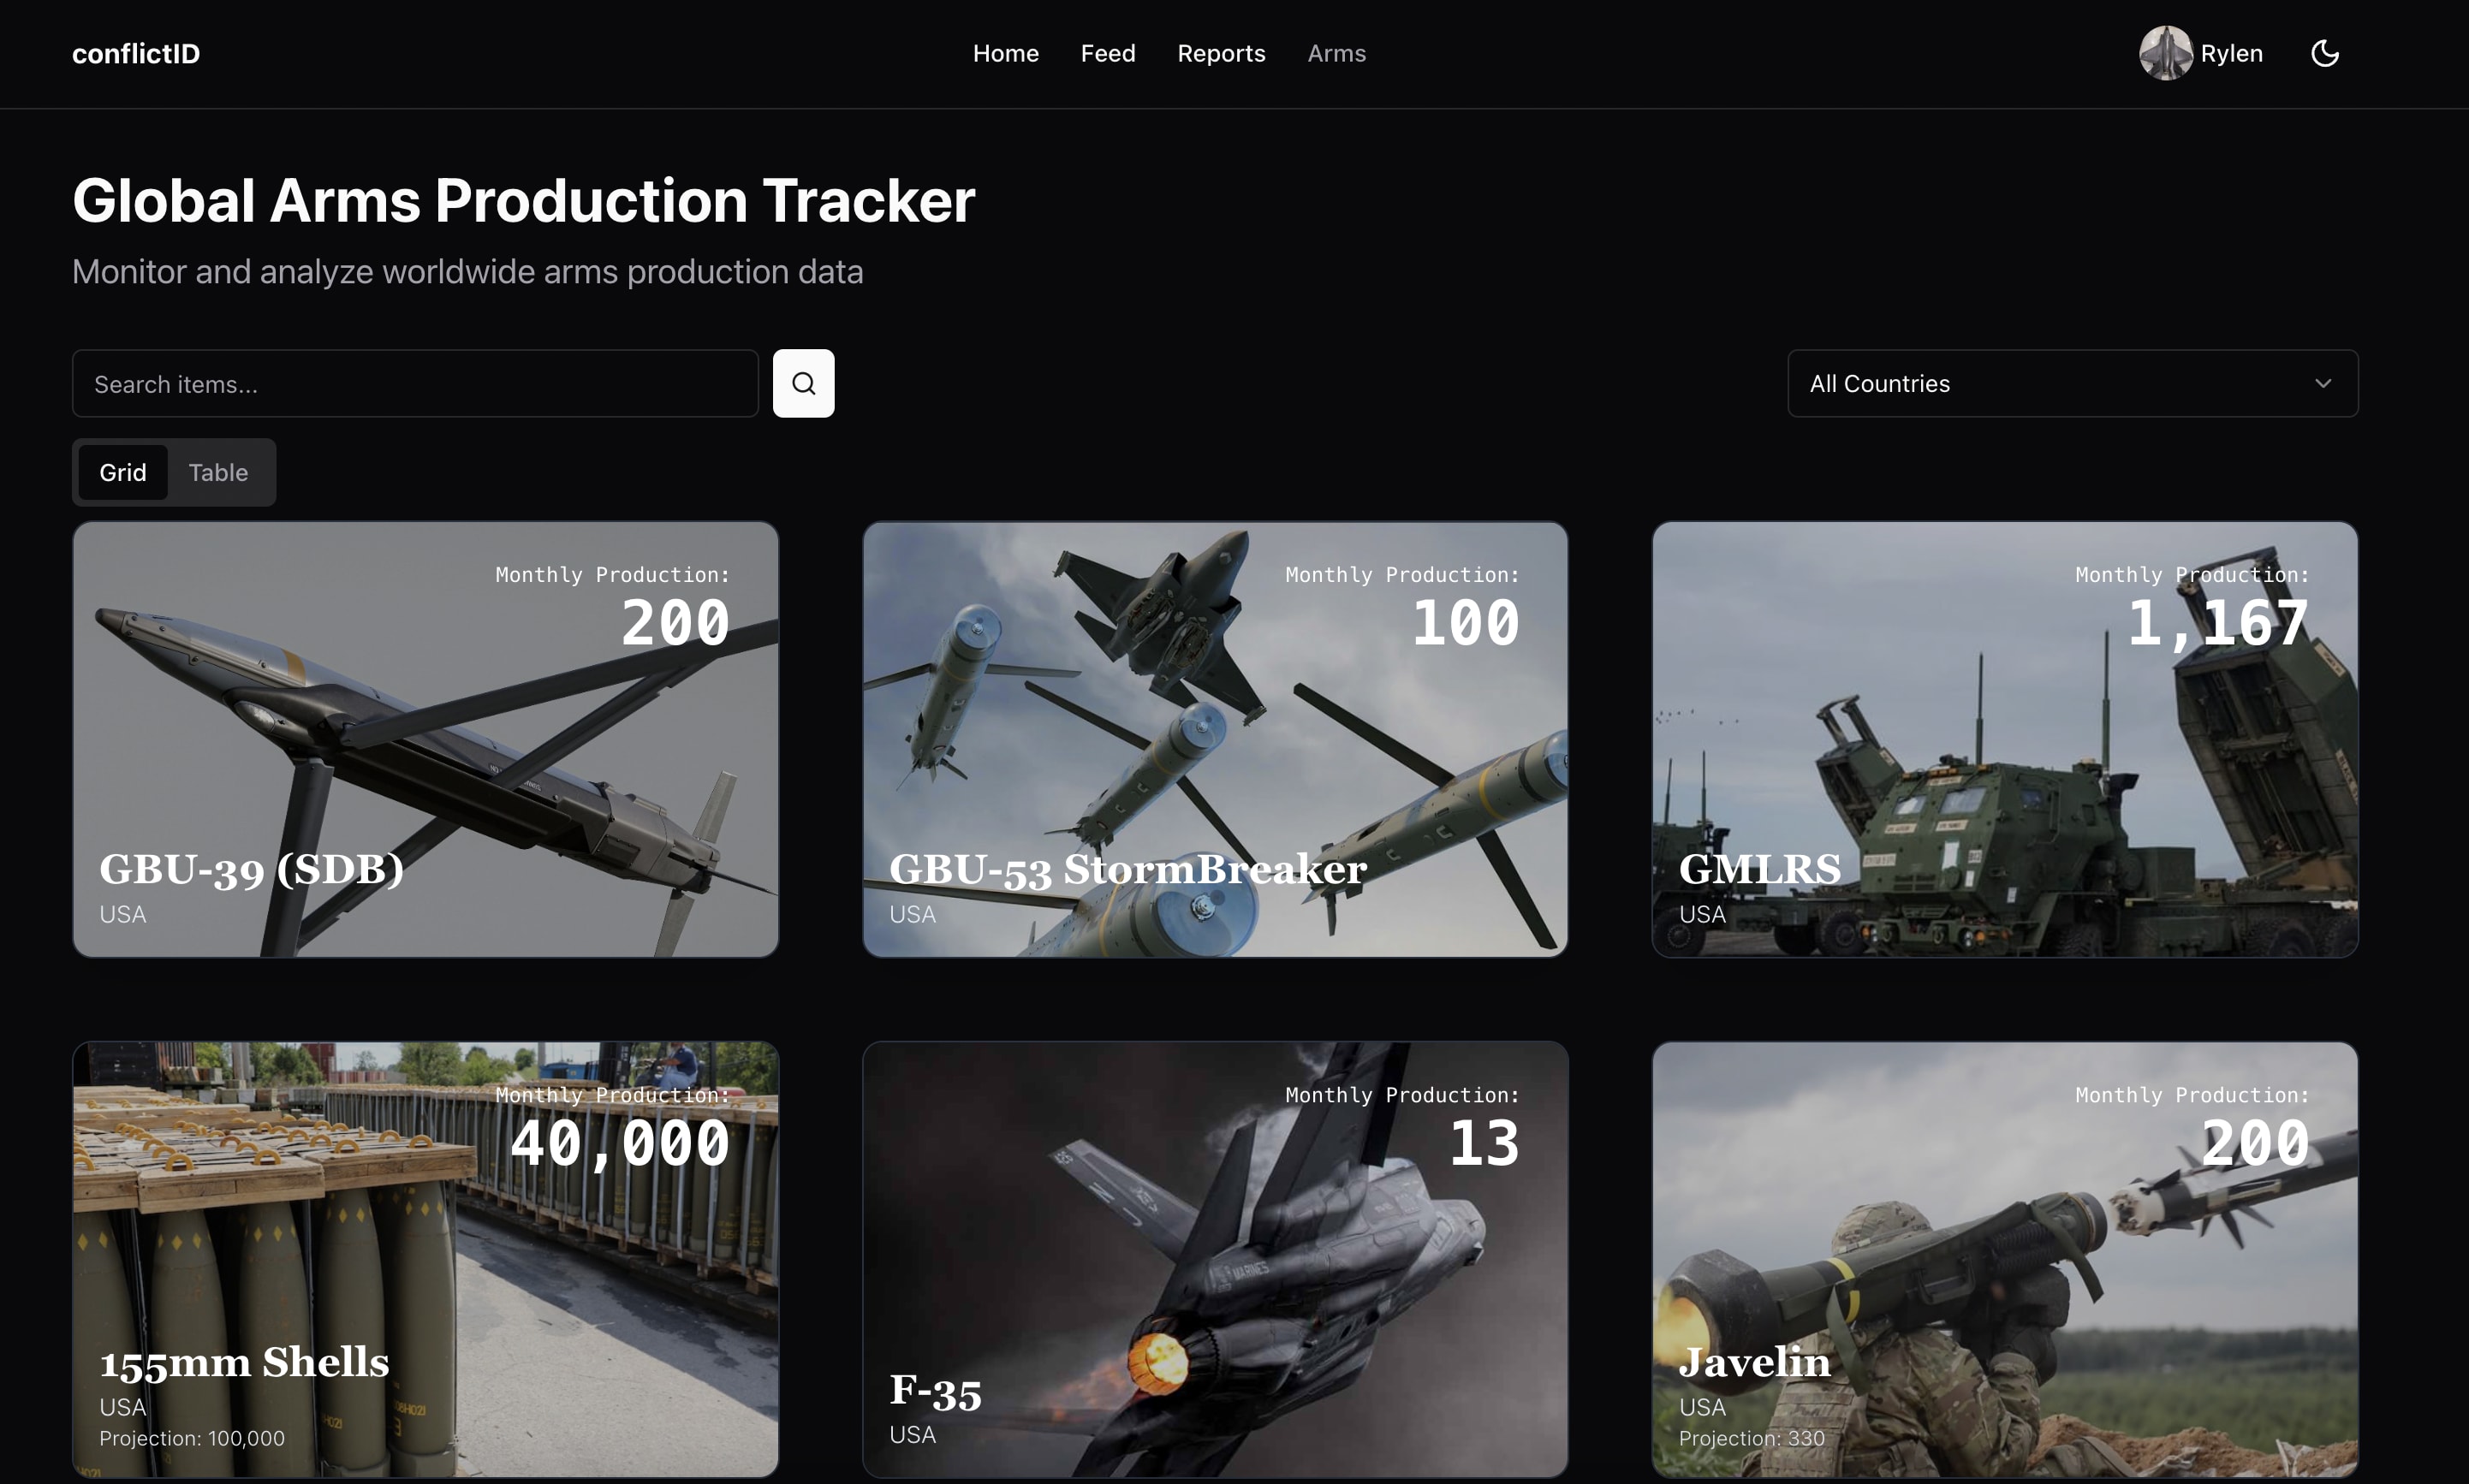
Task: Open the GBU-39 (SDB) card
Action: (425, 739)
